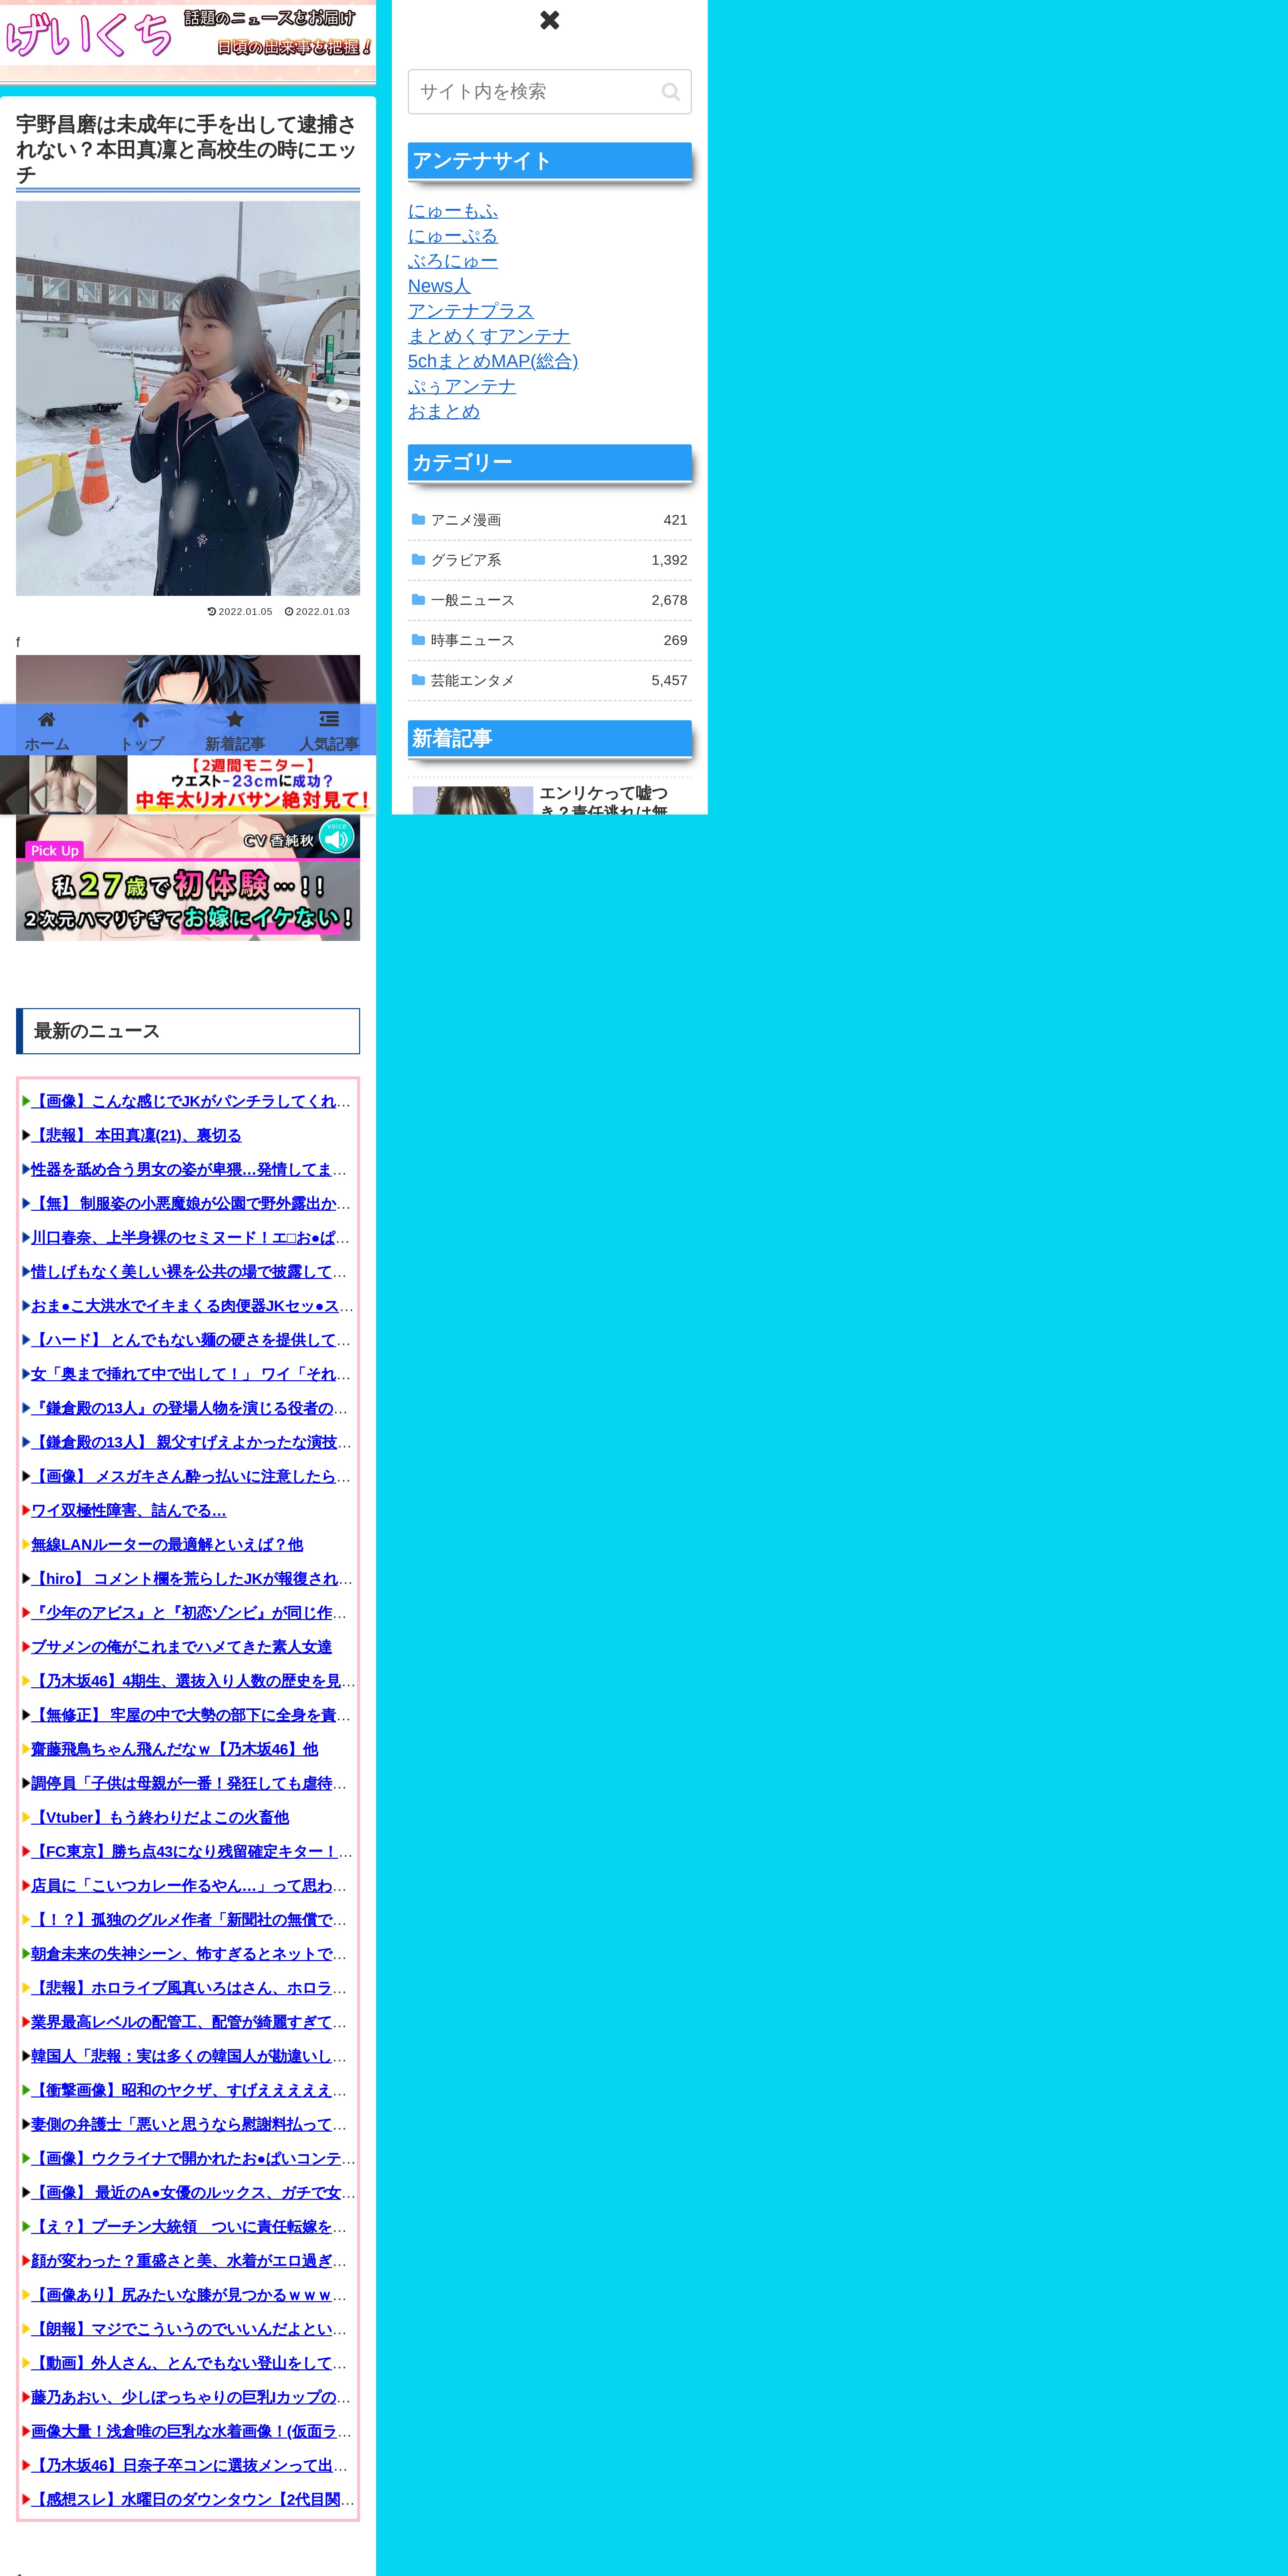The height and width of the screenshot is (2576, 1288).
Task: Click the ホーム house icon
Action: point(47,719)
